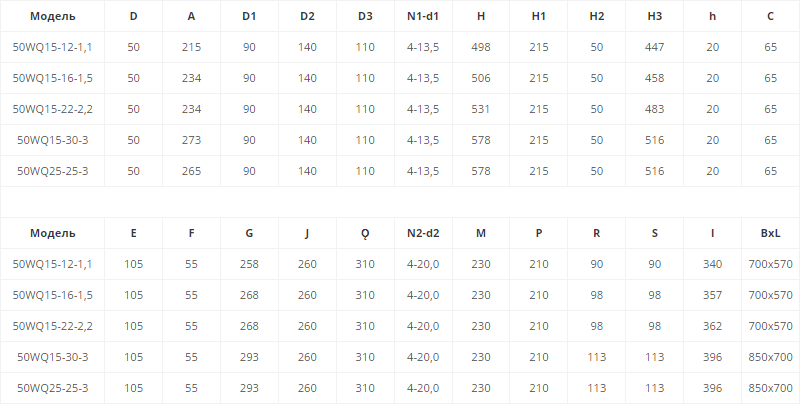The width and height of the screenshot is (800, 405).
Task: Click the Q column header in bottom table
Action: tap(365, 233)
